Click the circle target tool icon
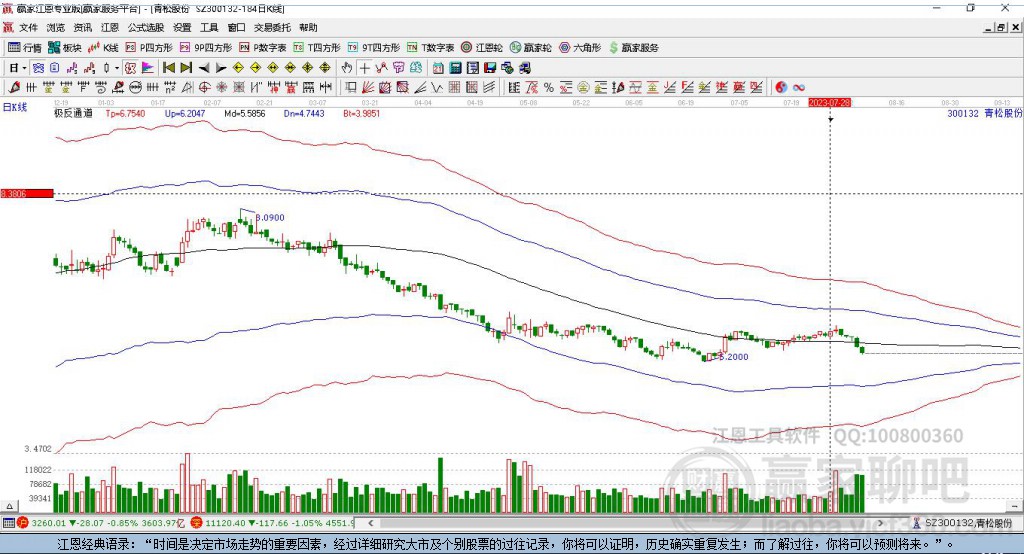Screen dimensions: 1024x554 pos(204,87)
